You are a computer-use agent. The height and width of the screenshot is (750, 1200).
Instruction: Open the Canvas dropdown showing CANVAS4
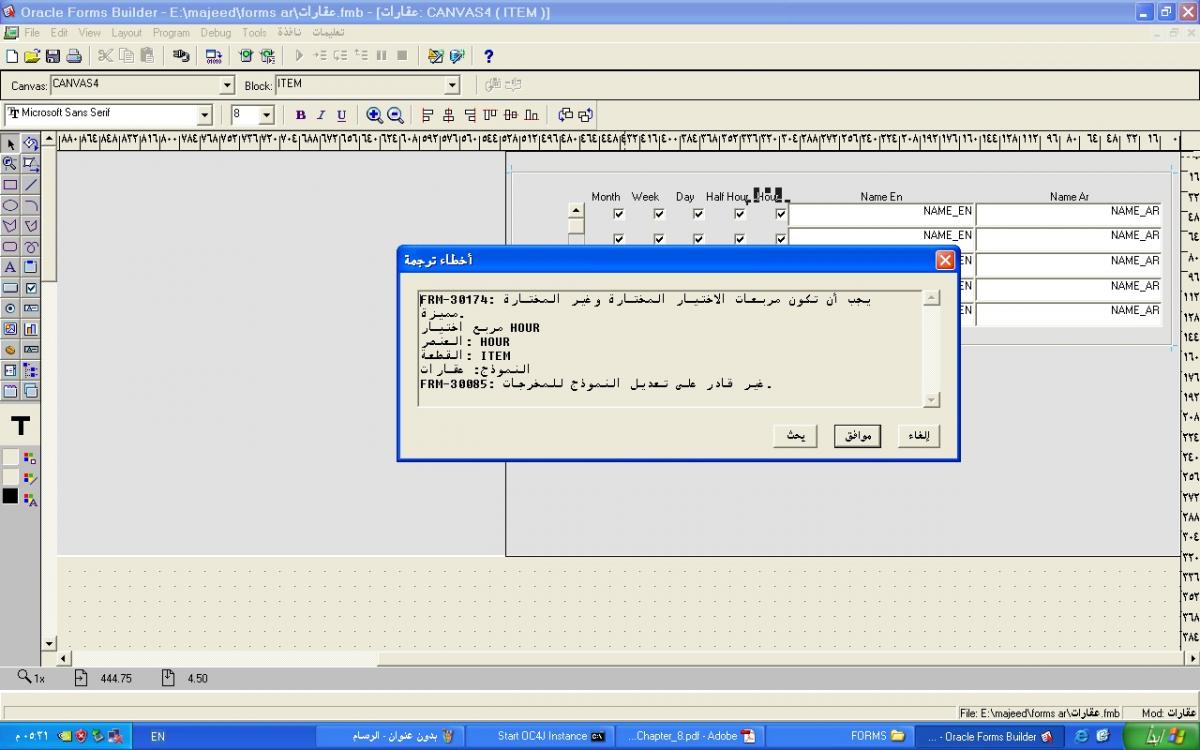click(226, 86)
